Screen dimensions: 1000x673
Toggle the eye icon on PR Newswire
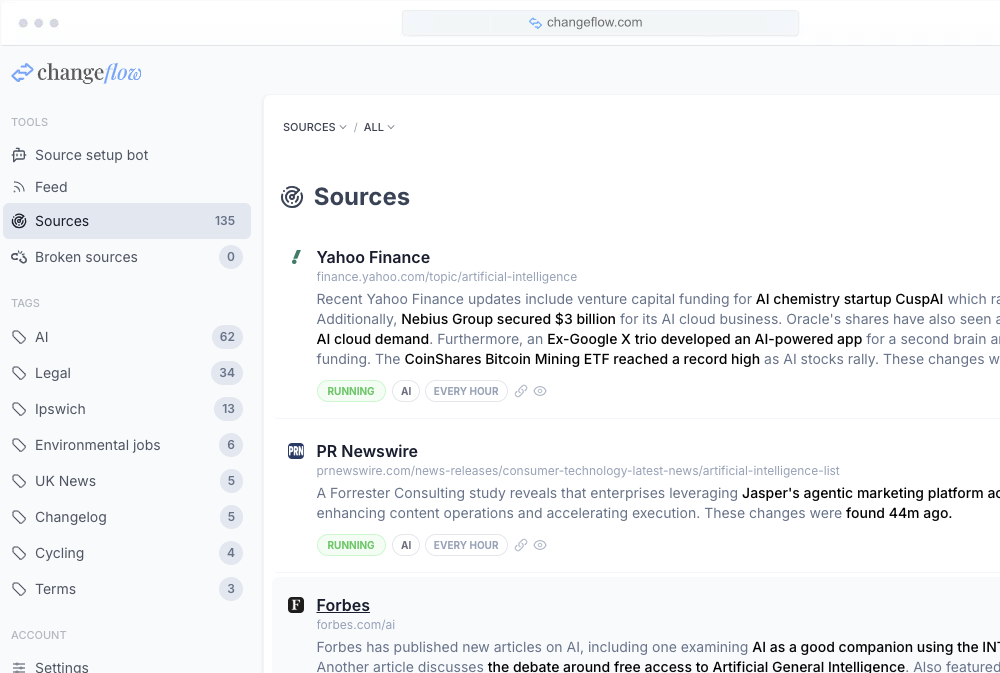540,545
